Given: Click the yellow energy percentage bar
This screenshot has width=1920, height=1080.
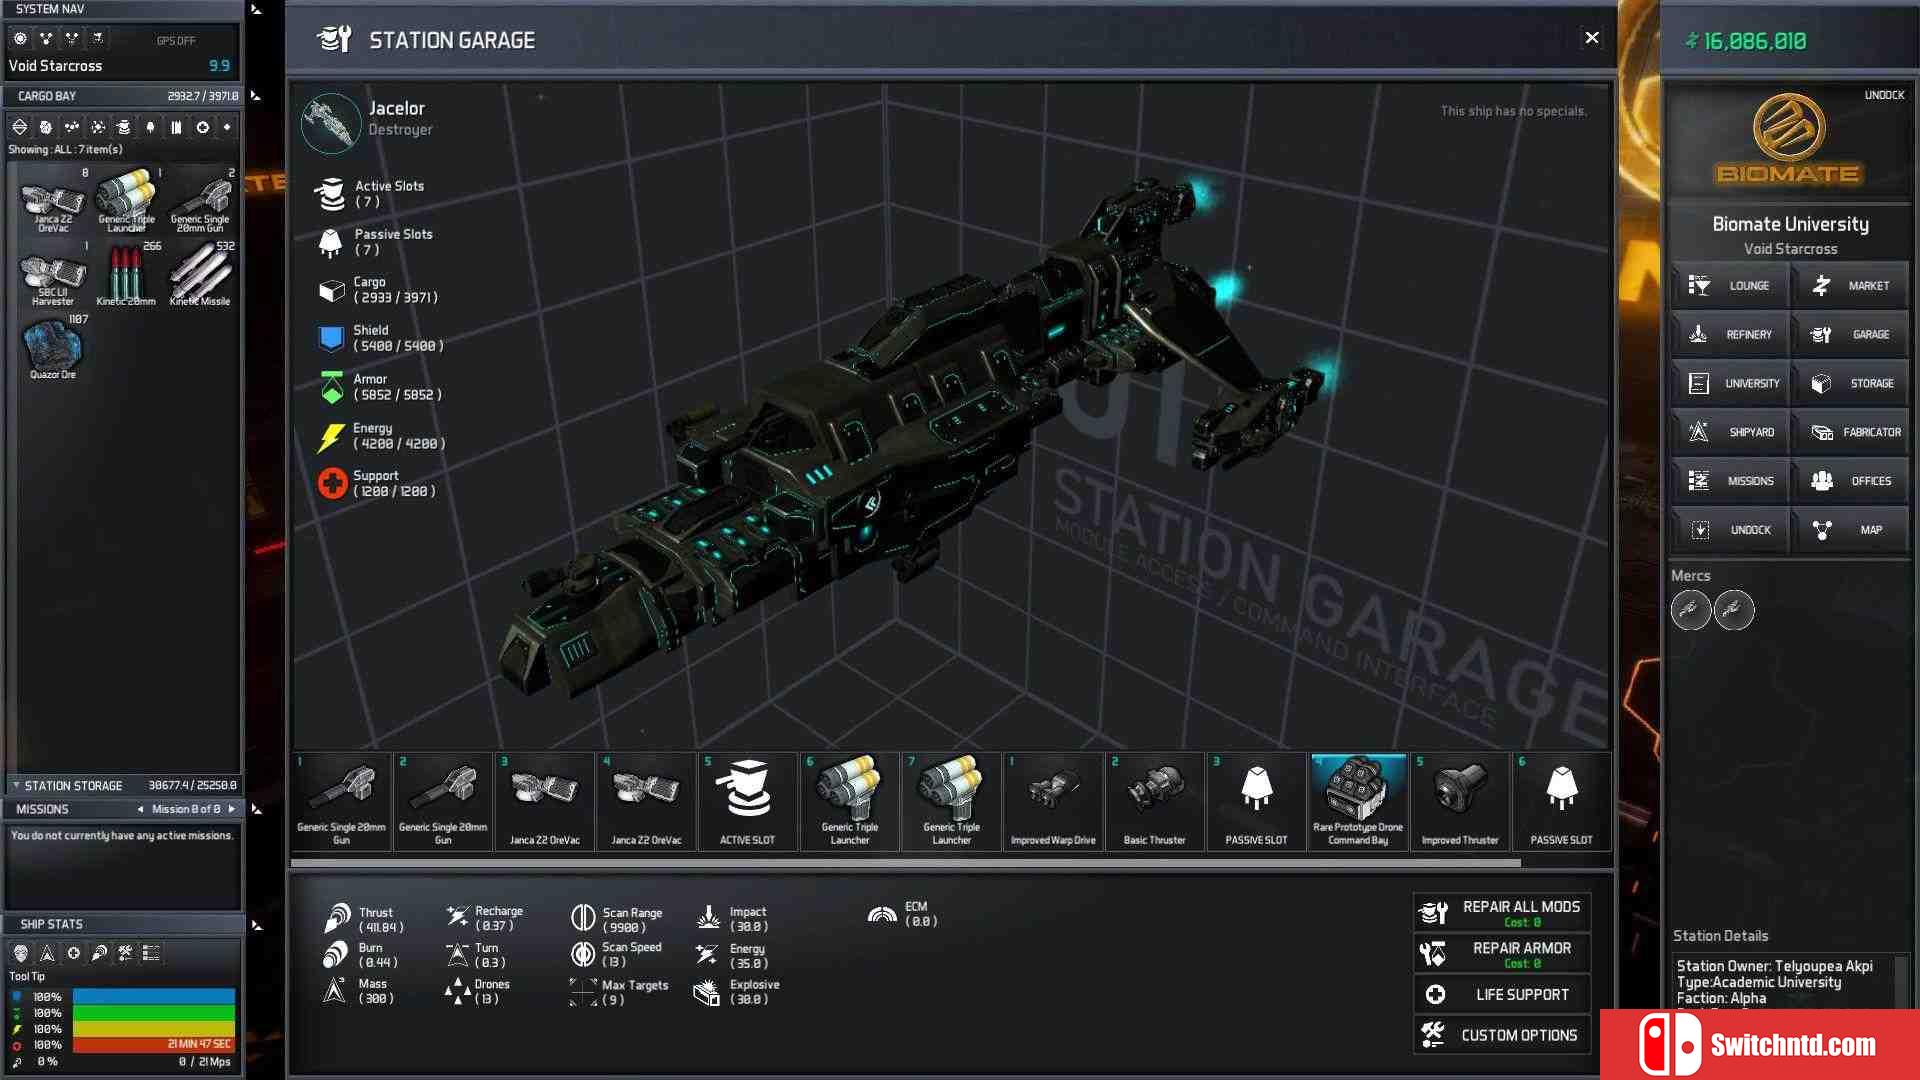Looking at the screenshot, I should pyautogui.click(x=154, y=1029).
